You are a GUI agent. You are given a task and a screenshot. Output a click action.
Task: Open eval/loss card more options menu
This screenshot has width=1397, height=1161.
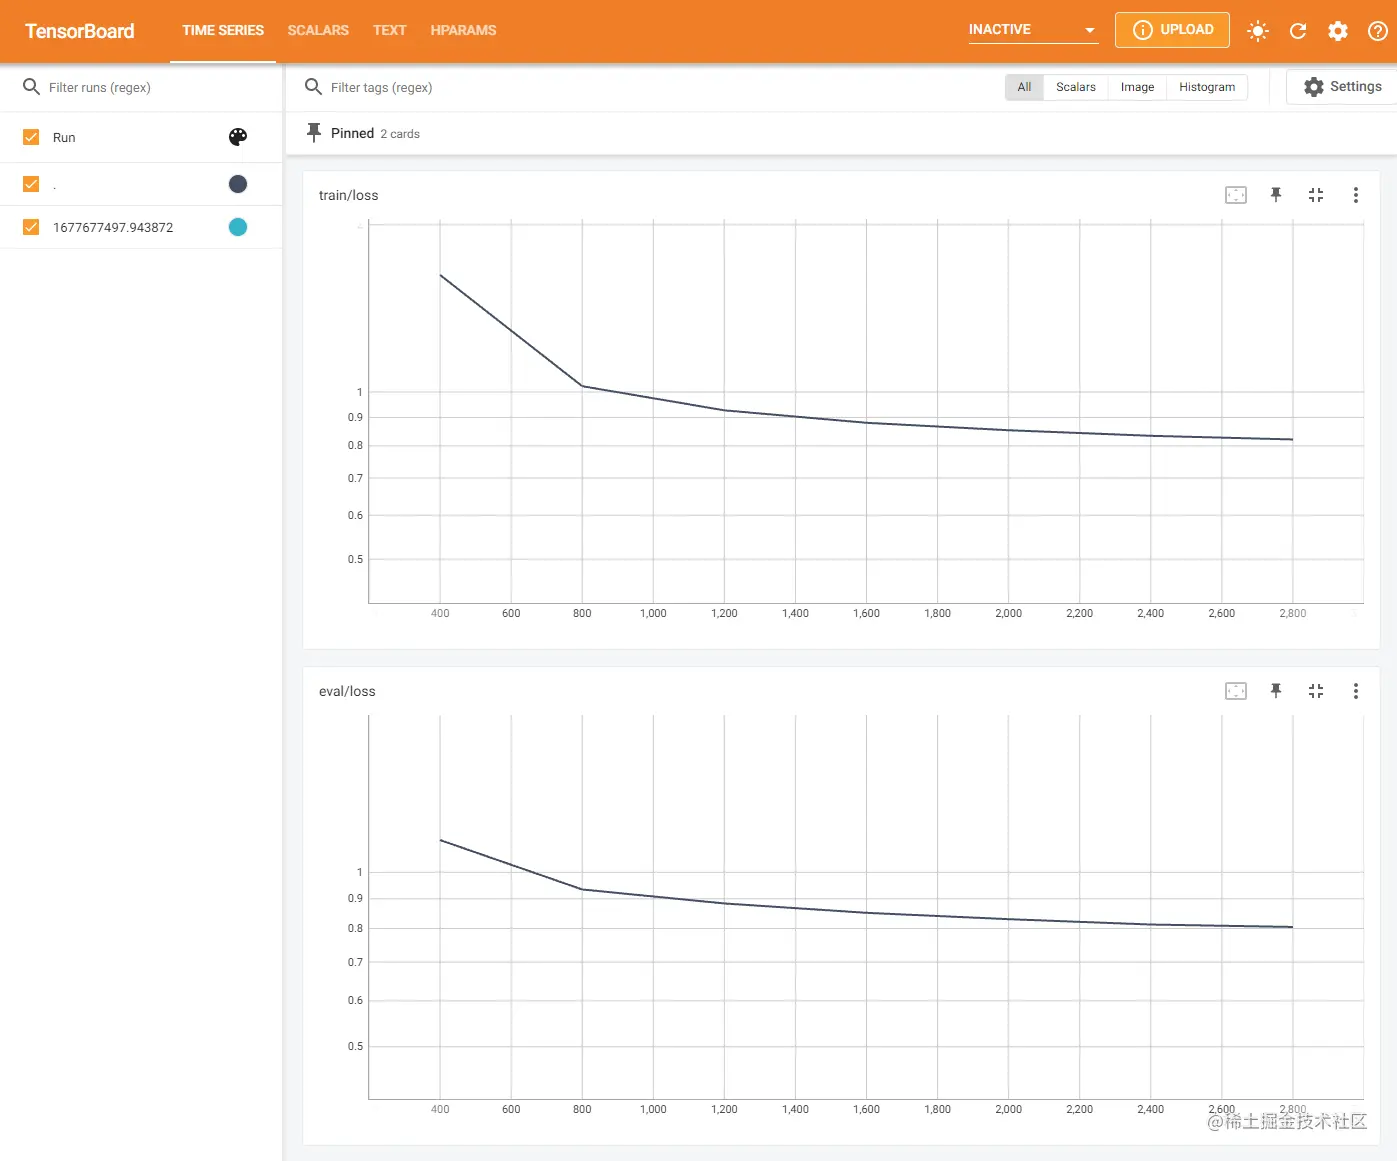(1356, 691)
